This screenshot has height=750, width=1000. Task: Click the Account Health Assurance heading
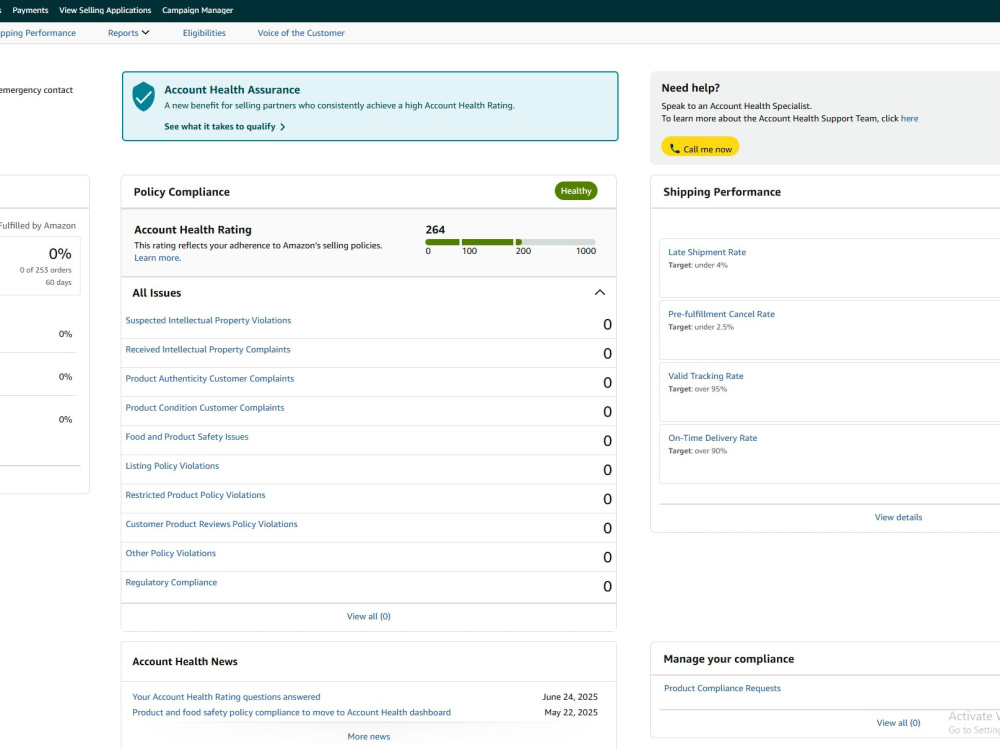(x=232, y=90)
